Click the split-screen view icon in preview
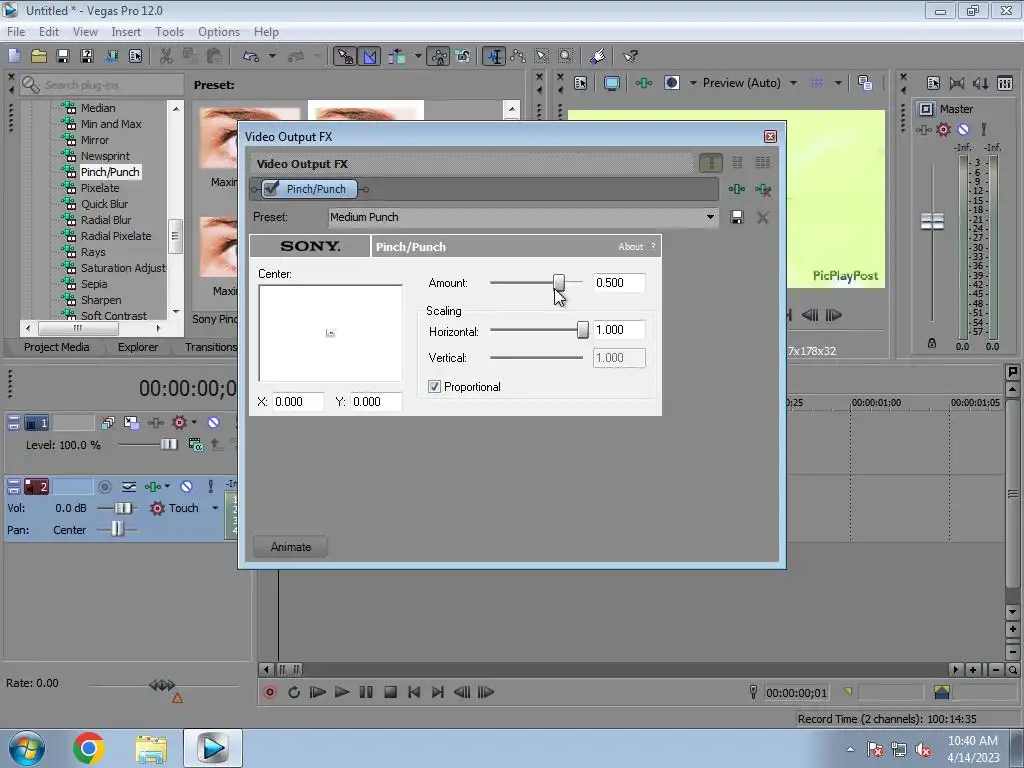The image size is (1024, 768). click(x=671, y=83)
